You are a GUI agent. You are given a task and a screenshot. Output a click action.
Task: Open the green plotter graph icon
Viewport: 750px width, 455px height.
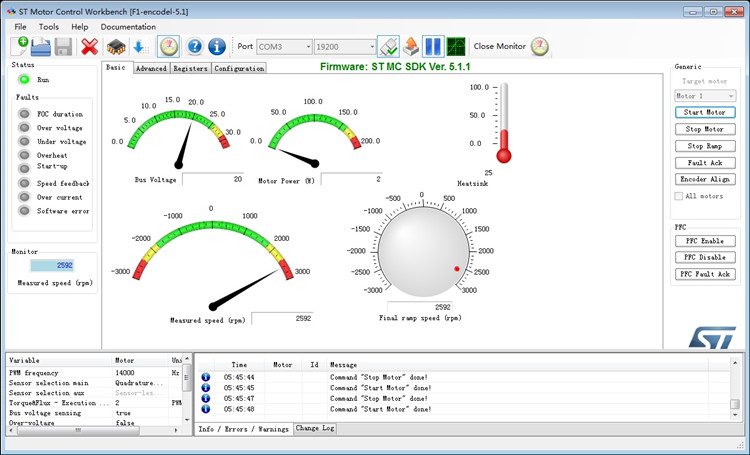456,46
